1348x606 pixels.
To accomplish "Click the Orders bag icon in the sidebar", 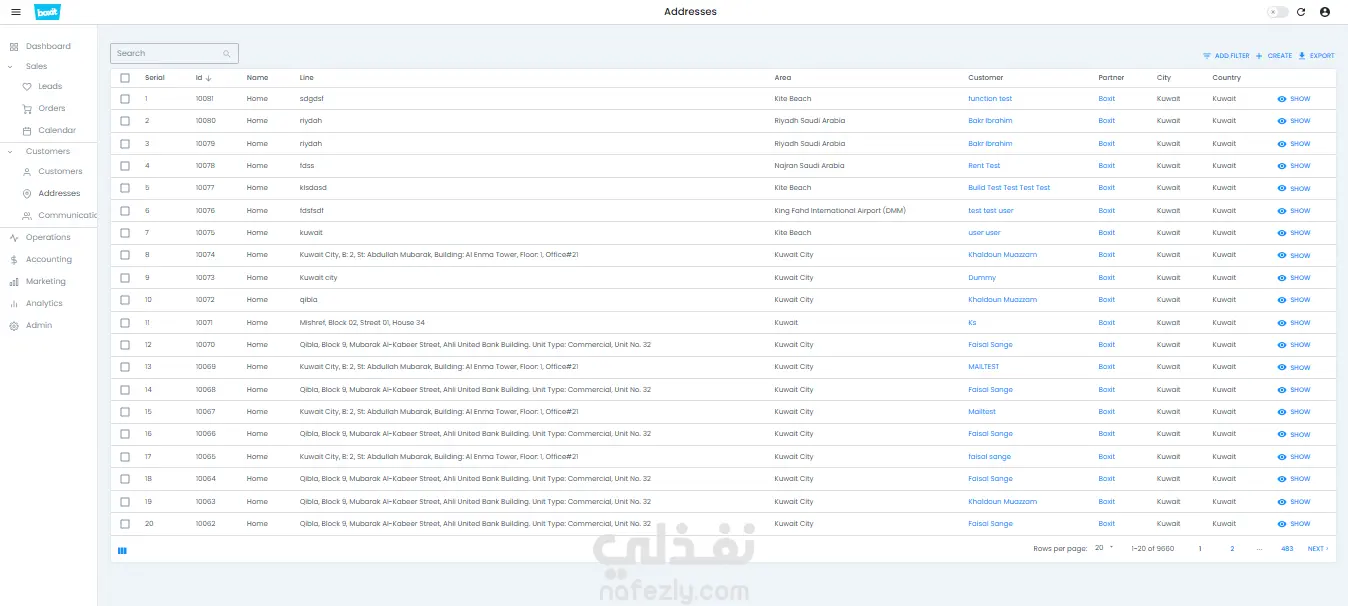I will tap(27, 109).
